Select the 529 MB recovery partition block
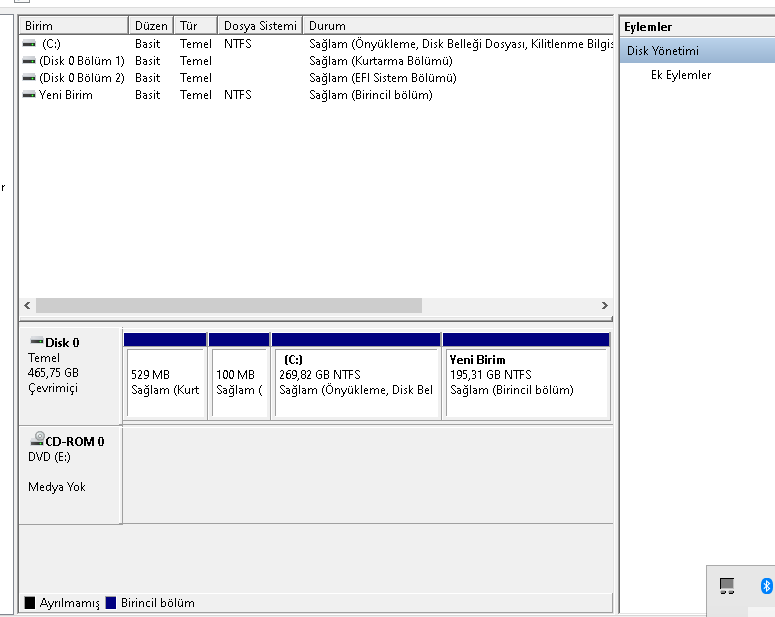Screen dimensions: 775x617 tap(165, 376)
